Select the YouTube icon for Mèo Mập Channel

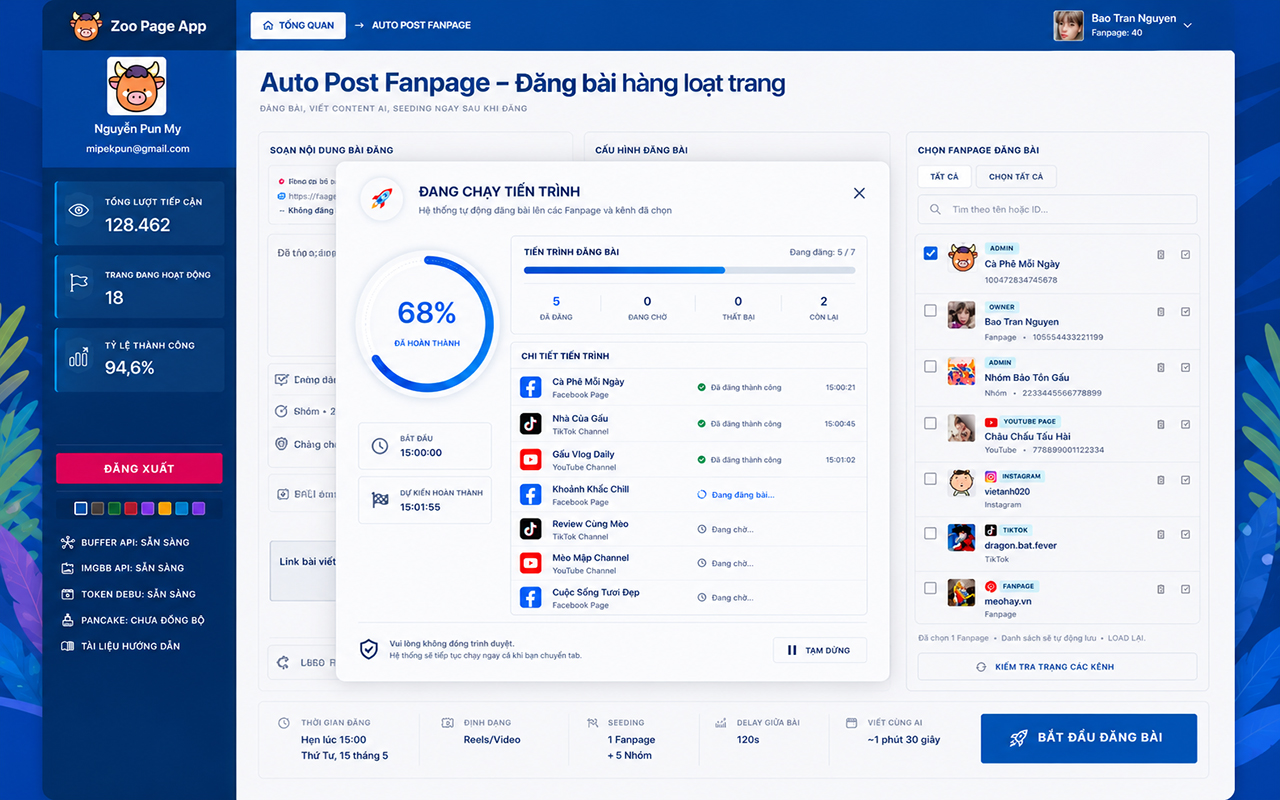coord(531,563)
